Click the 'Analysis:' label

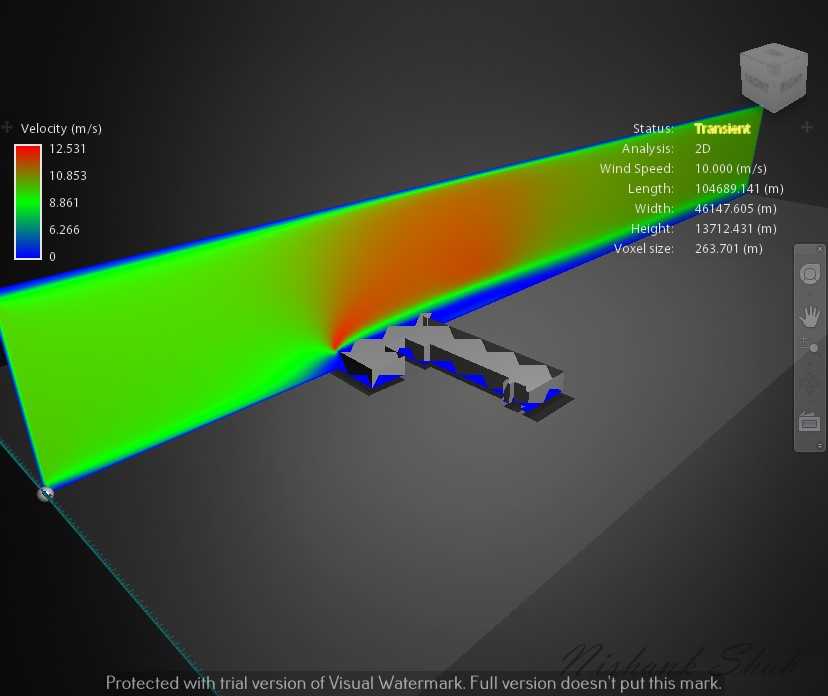[x=648, y=149]
